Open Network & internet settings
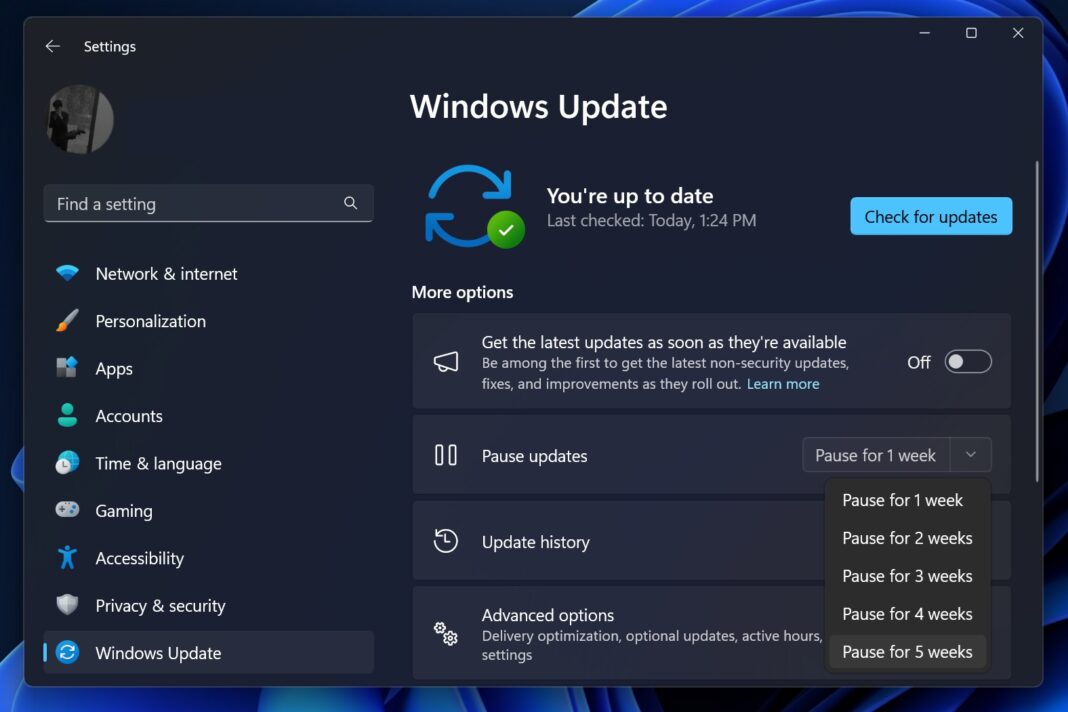1068x712 pixels. [208, 274]
